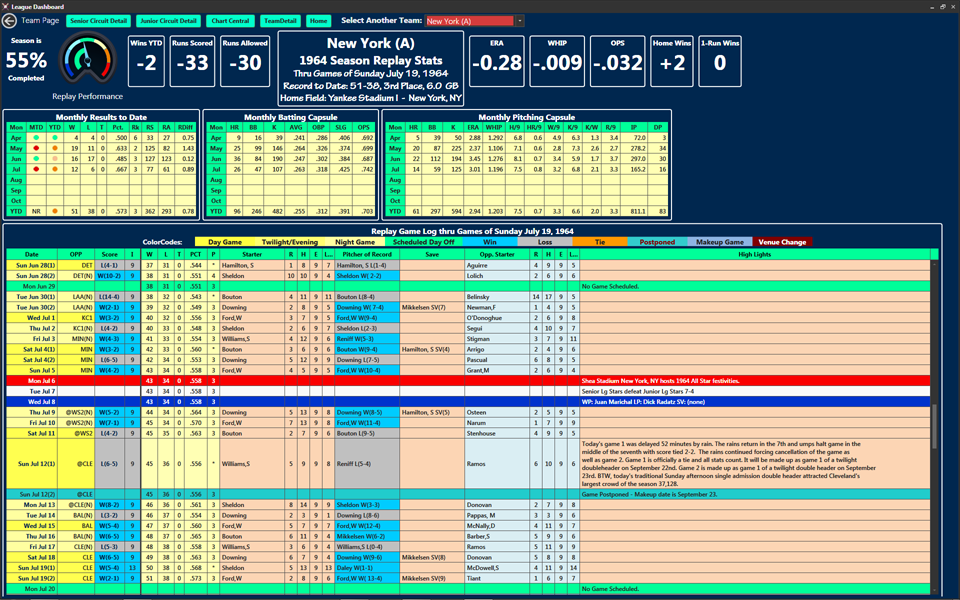The height and width of the screenshot is (600, 960).
Task: Open the TeamDetail view
Action: tap(280, 21)
